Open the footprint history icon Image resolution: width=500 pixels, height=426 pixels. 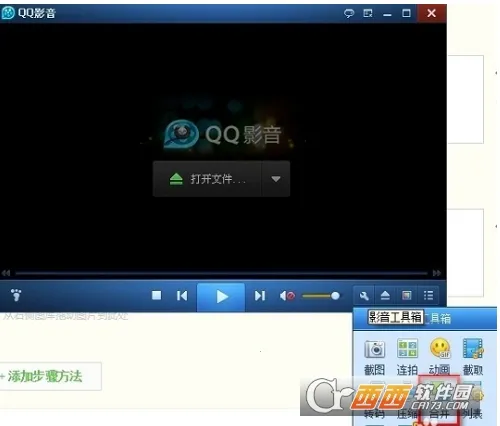16,295
